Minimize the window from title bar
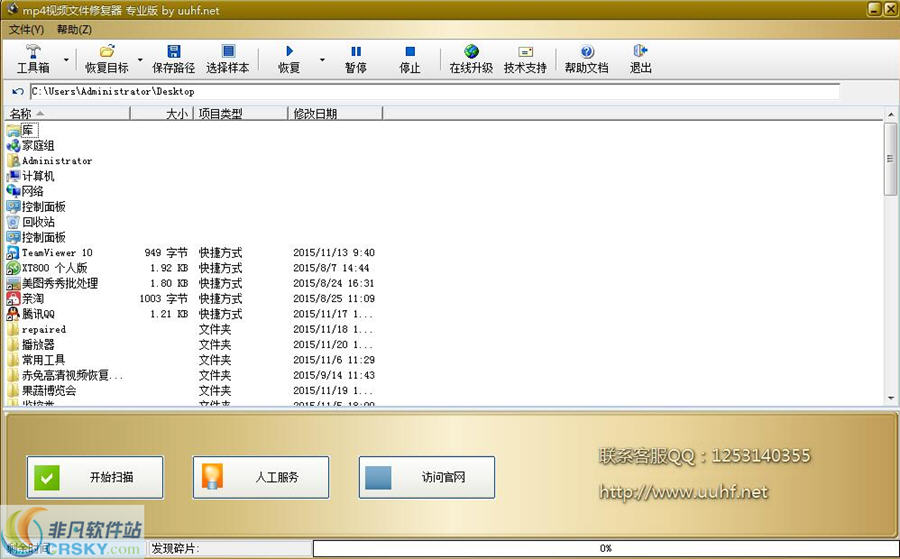Viewport: 900px width, 559px height. click(874, 9)
